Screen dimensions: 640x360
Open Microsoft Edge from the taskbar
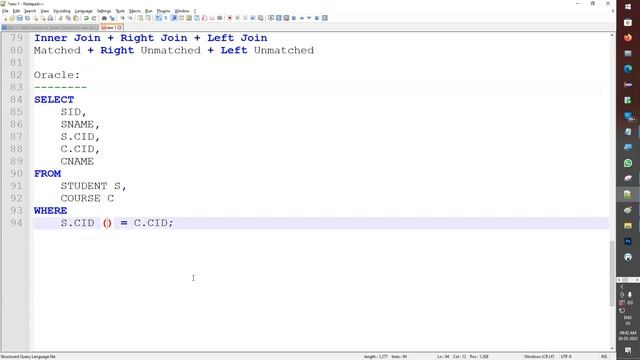tap(628, 69)
